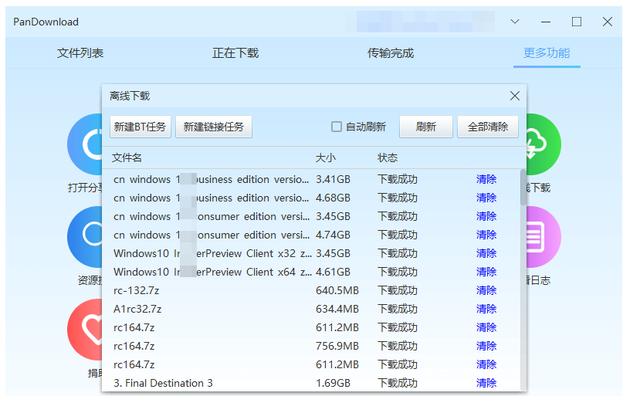Click the 4.68GB size value
This screenshot has height=413, width=640.
point(333,198)
